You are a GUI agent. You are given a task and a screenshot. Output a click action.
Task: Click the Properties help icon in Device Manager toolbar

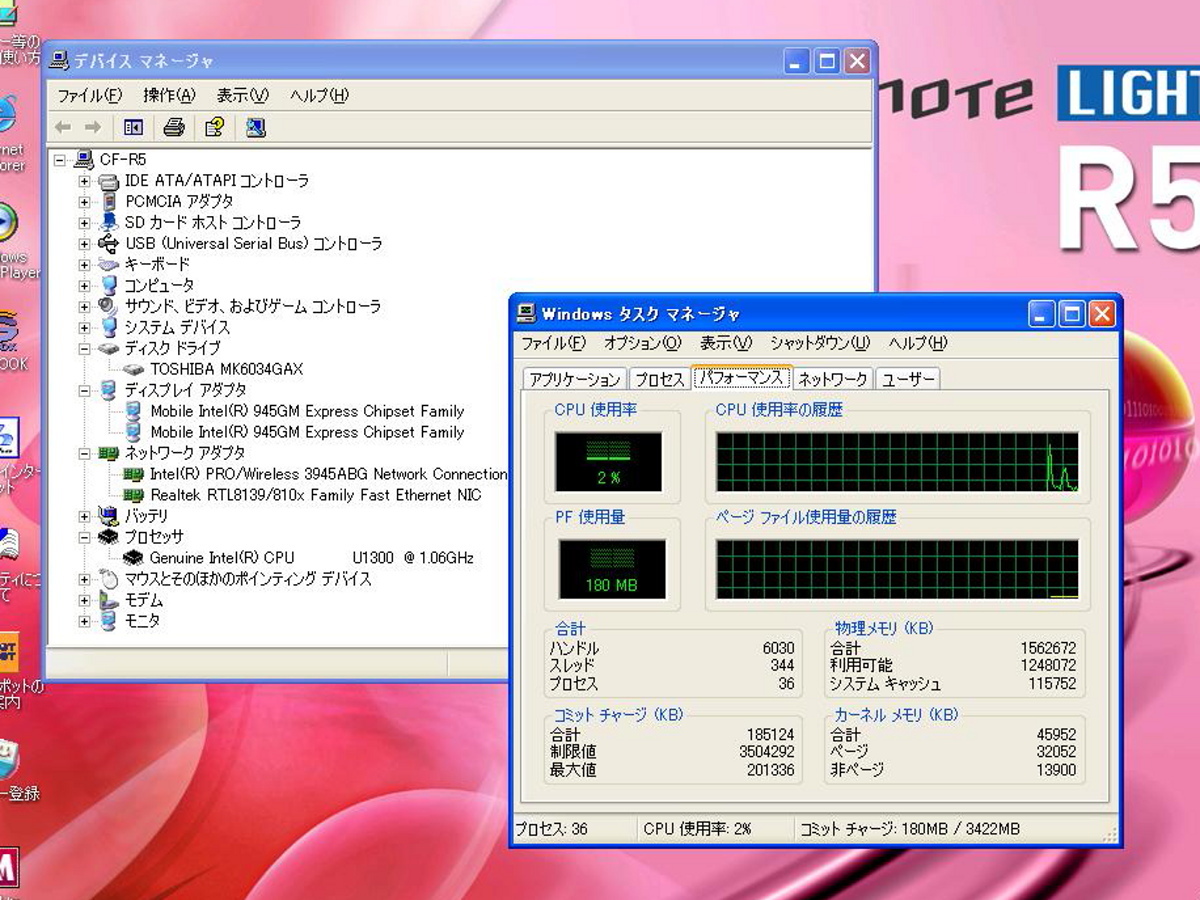pyautogui.click(x=214, y=127)
